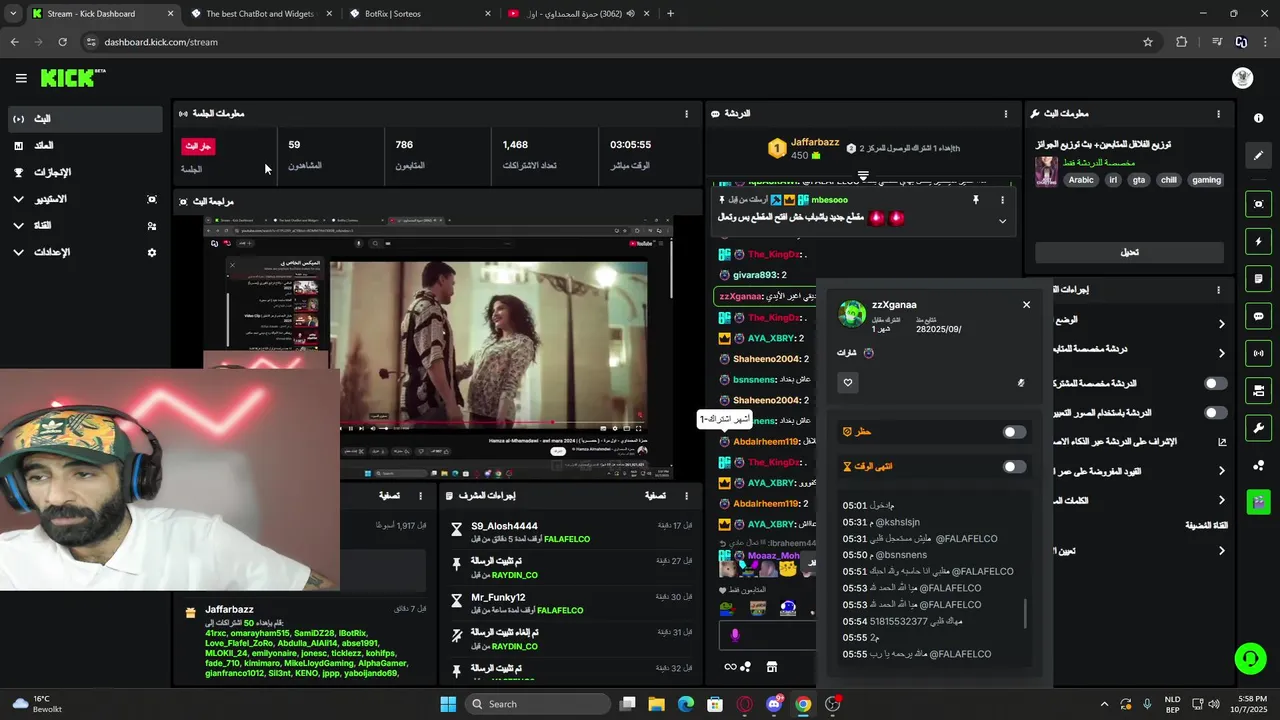This screenshot has width=1280, height=720.
Task: Click FALAFELCO link in S9_Alosh4444 moderation entry
Action: coord(567,539)
